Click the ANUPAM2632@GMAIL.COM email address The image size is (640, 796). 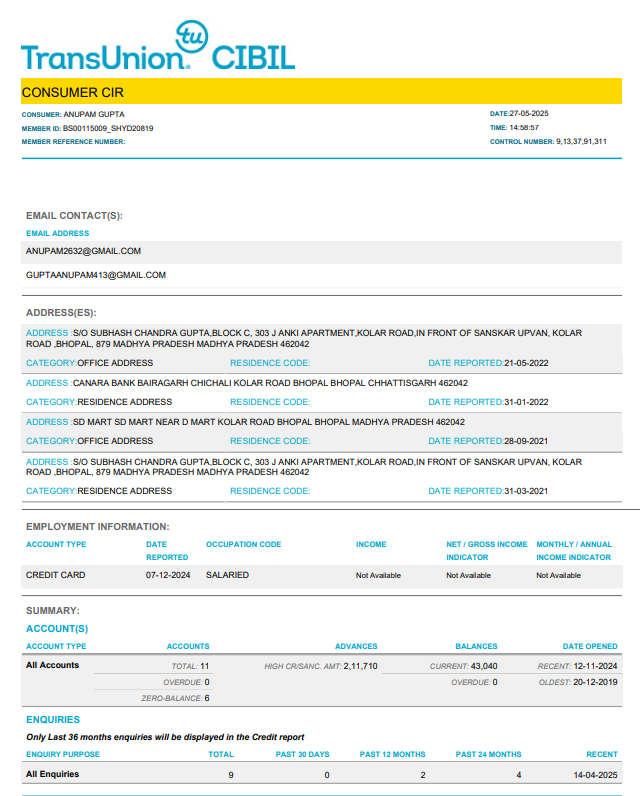pyautogui.click(x=83, y=251)
